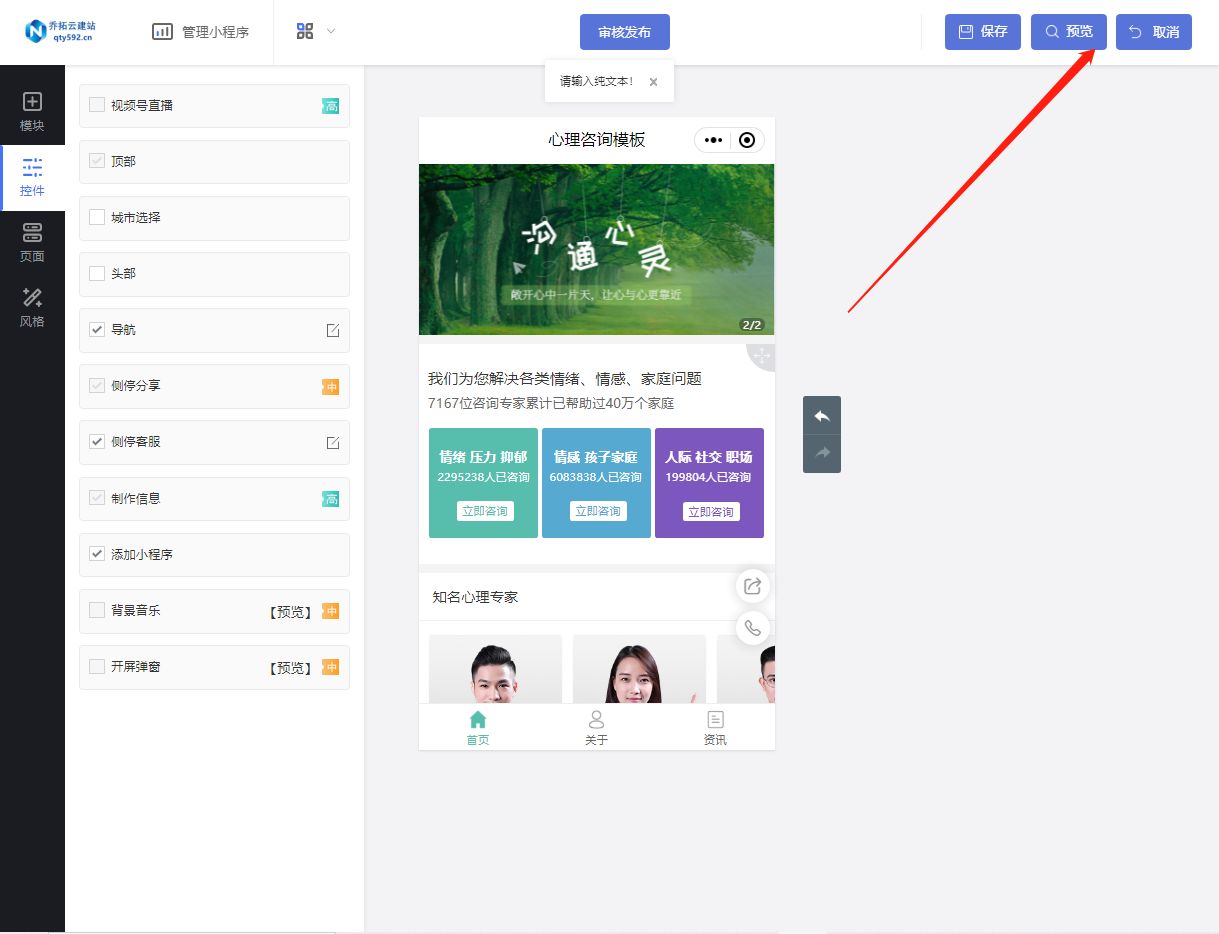Uncheck the 添加小程序 checkbox

(97, 554)
